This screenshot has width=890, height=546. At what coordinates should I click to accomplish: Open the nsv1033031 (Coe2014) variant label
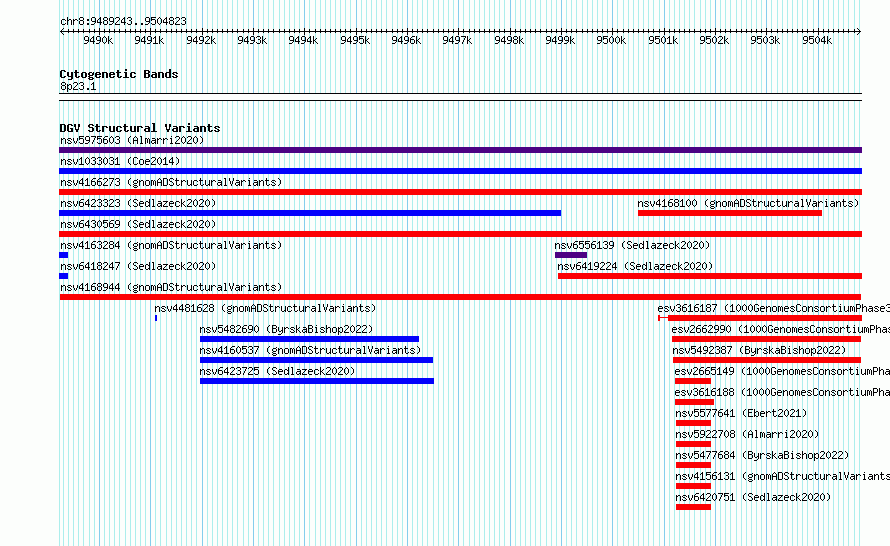coord(120,161)
